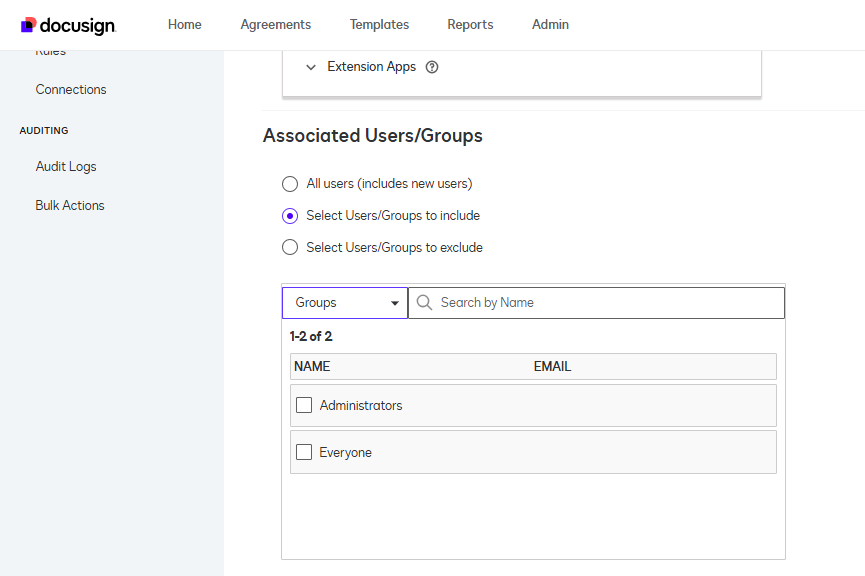Open Bulk Actions in the sidebar
This screenshot has width=865, height=576.
coord(70,205)
